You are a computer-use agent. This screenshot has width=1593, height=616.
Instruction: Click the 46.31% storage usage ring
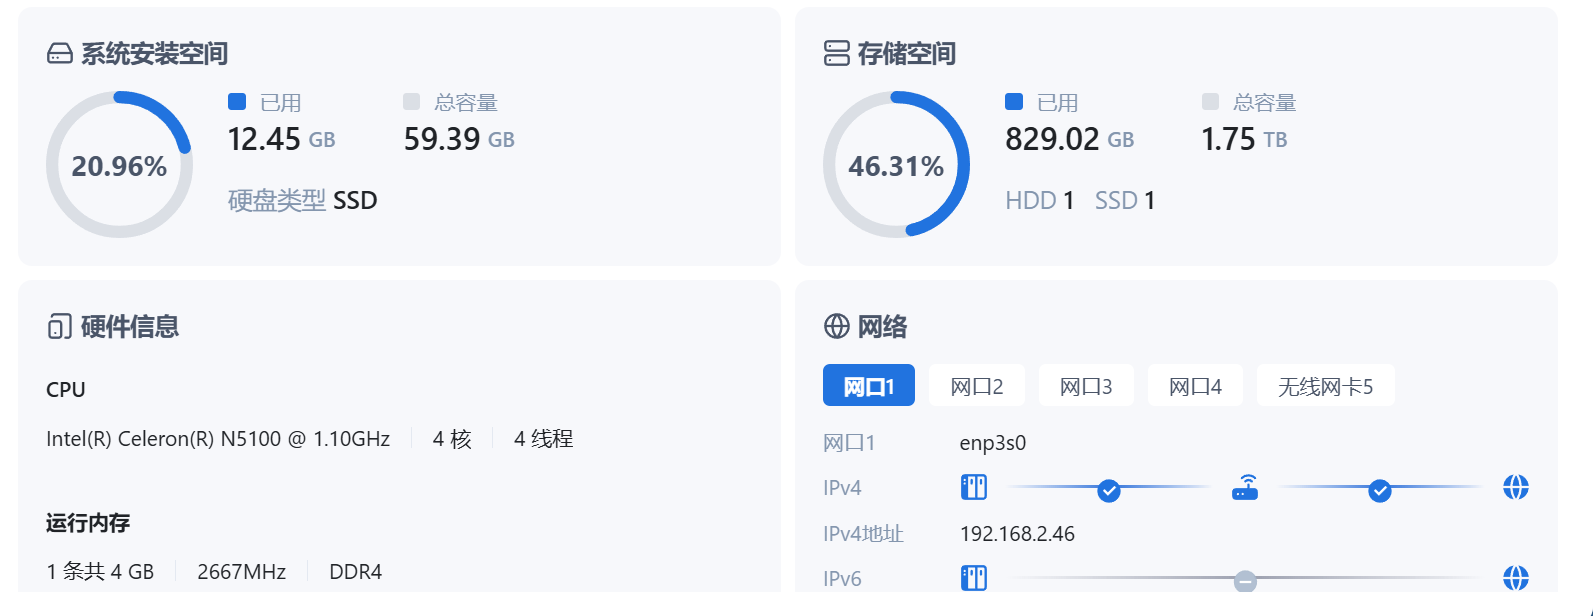pos(896,165)
